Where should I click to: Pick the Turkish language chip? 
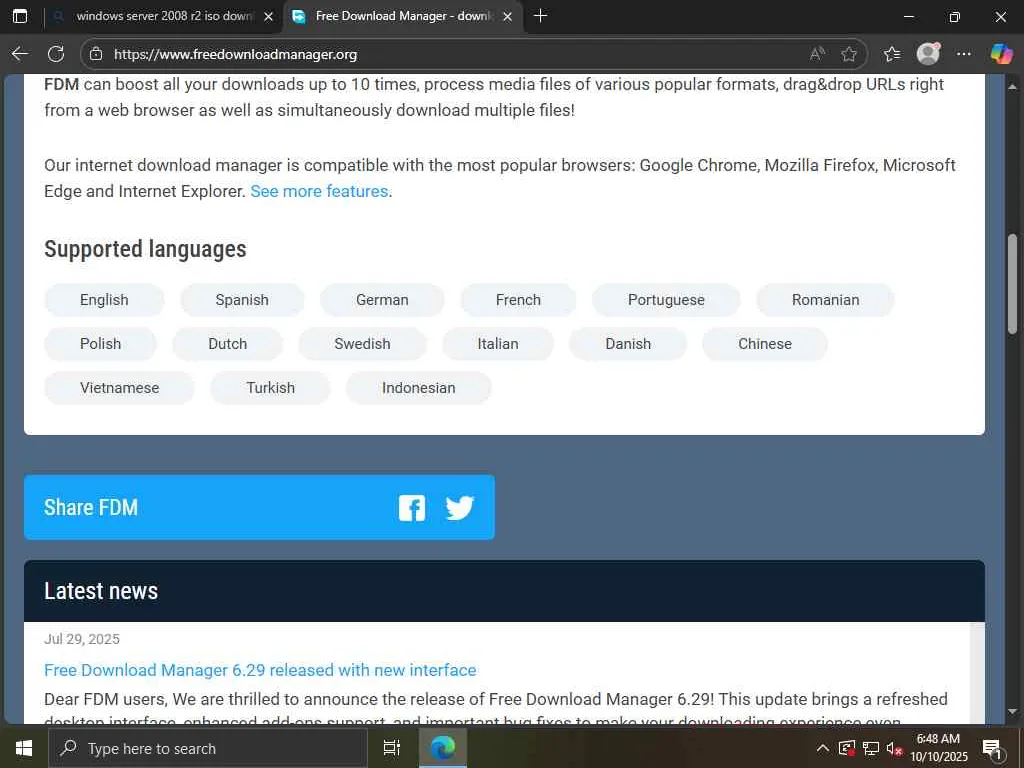coord(270,388)
